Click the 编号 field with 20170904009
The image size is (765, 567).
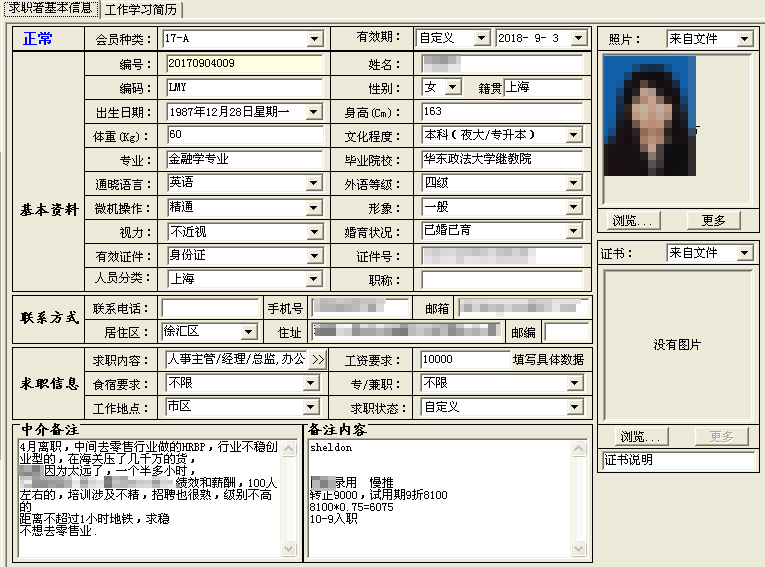point(244,63)
